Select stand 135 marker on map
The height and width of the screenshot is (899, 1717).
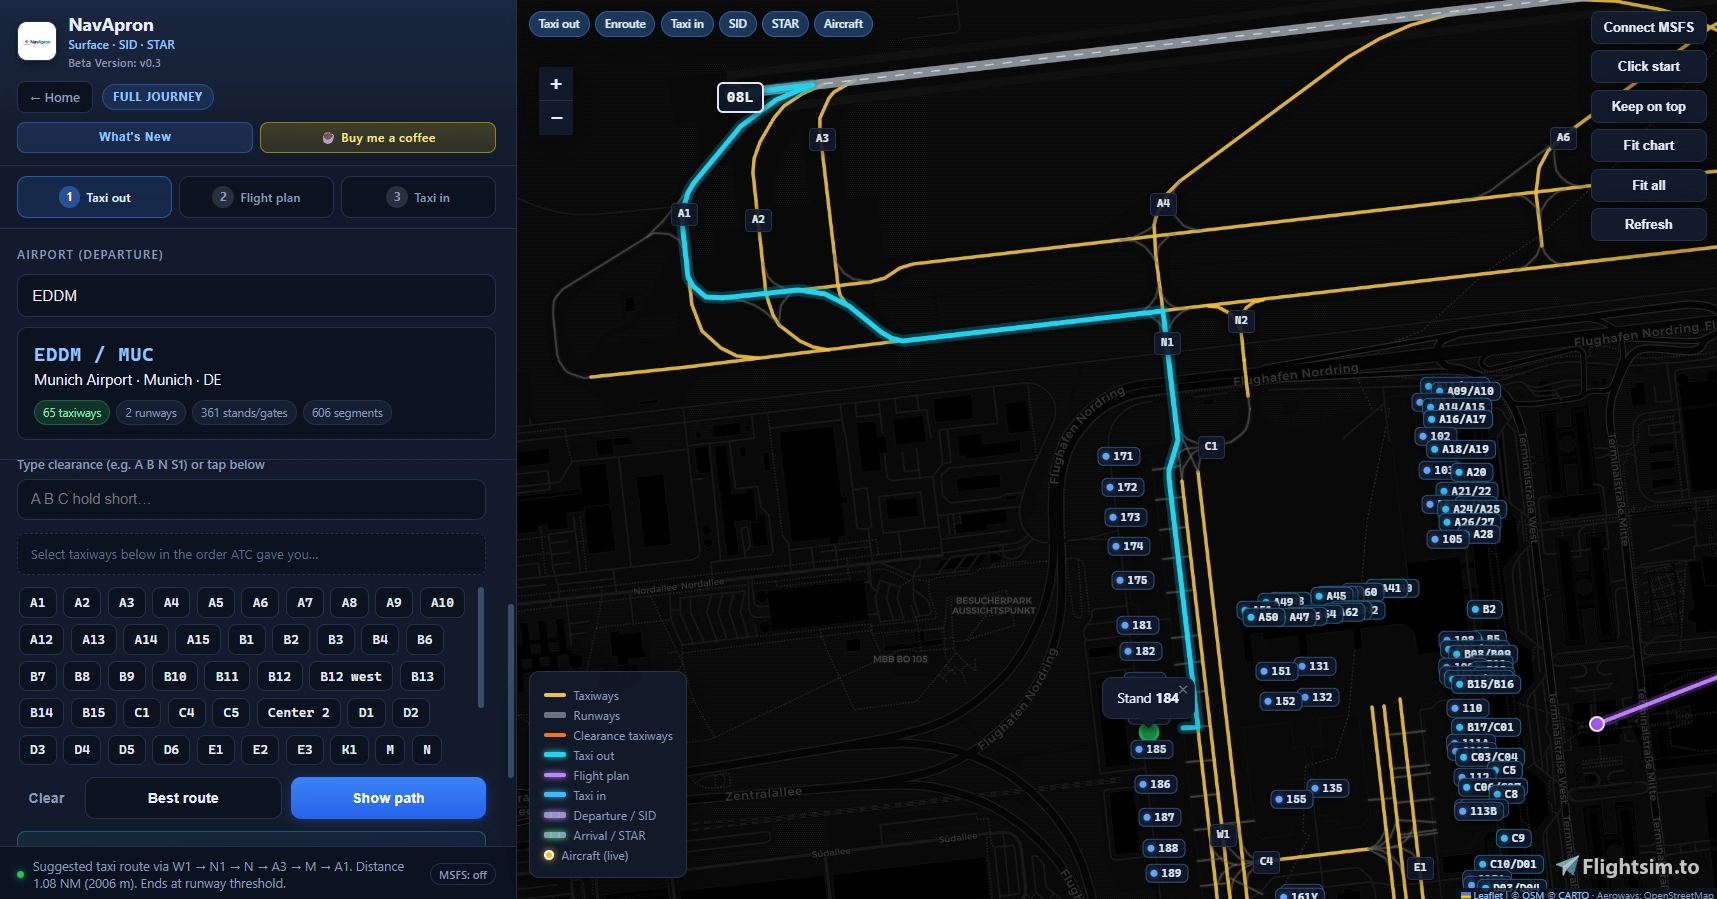click(1328, 788)
